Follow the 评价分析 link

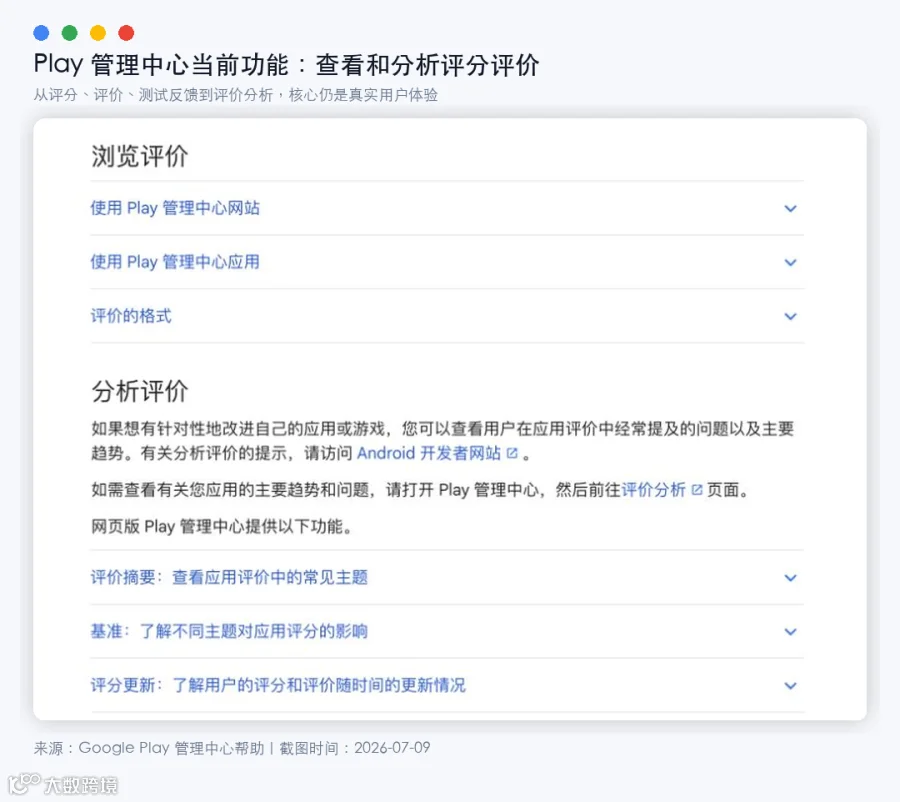pyautogui.click(x=653, y=490)
